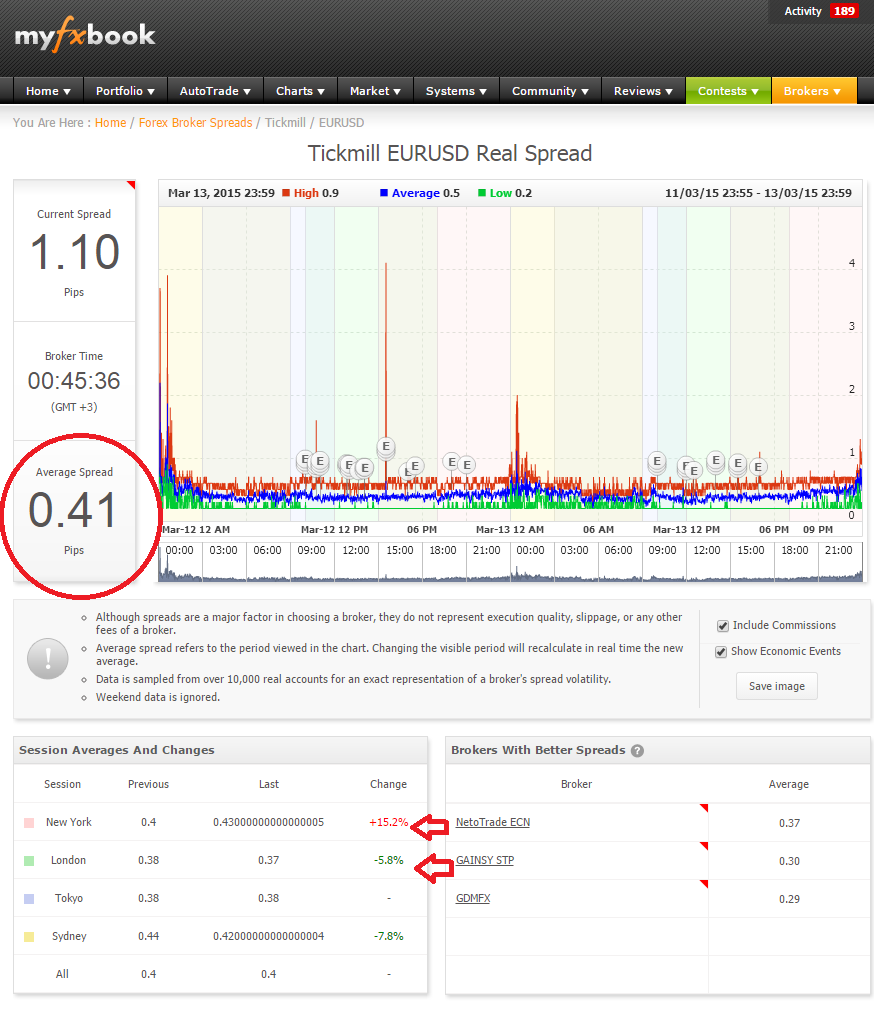Viewport: 874px width, 1012px height.
Task: Expand the Charts menu
Action: 300,91
